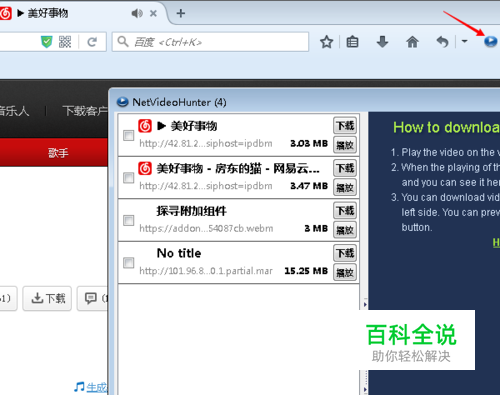Screen dimensions: 500x395
Task: Play the 探寻附加组件 webm file
Action: coord(345,229)
